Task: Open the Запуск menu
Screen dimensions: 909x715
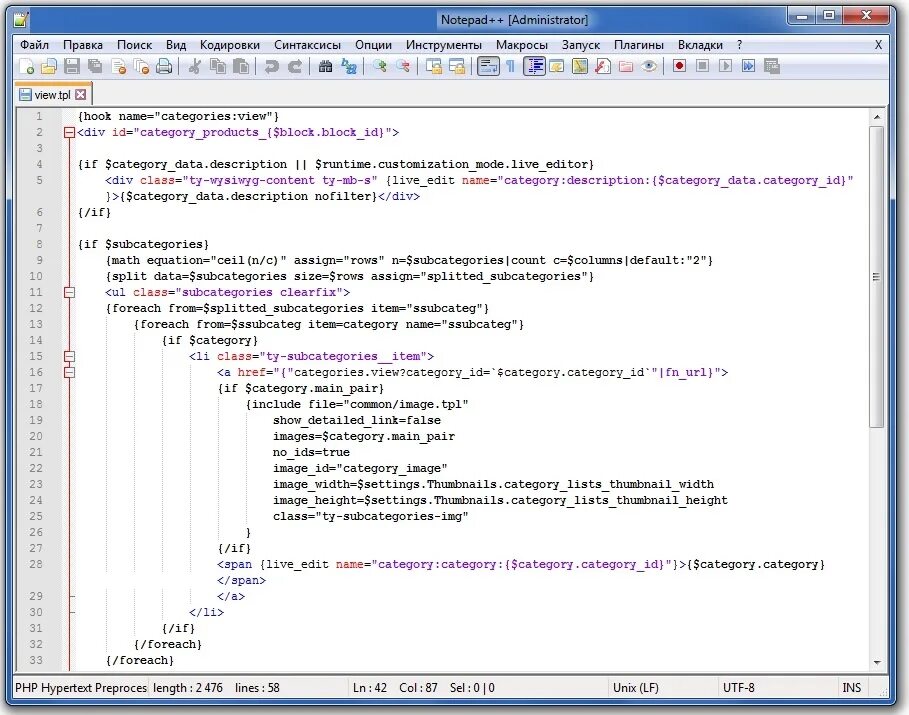Action: [x=581, y=45]
